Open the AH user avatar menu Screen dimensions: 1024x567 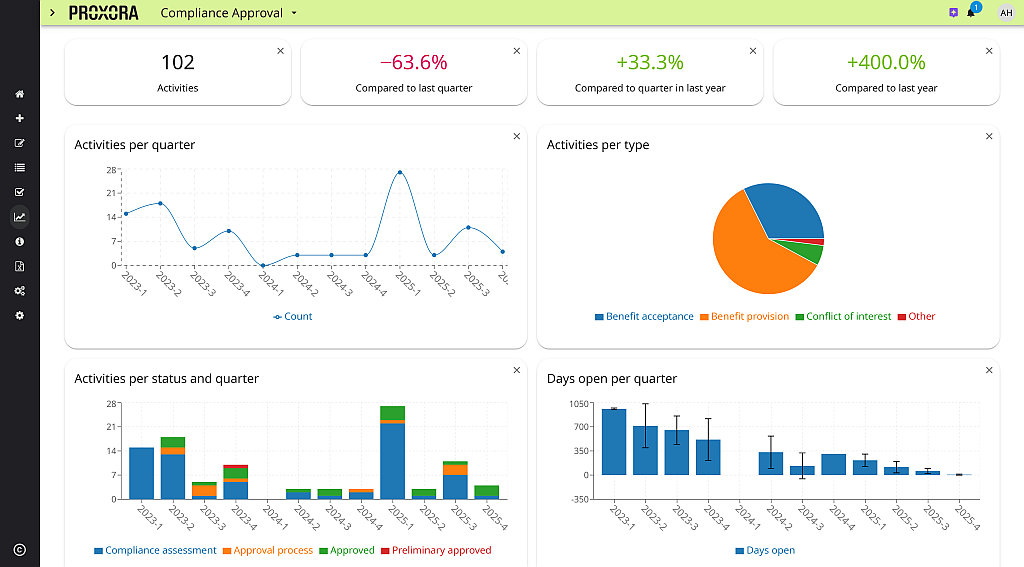pos(1006,13)
